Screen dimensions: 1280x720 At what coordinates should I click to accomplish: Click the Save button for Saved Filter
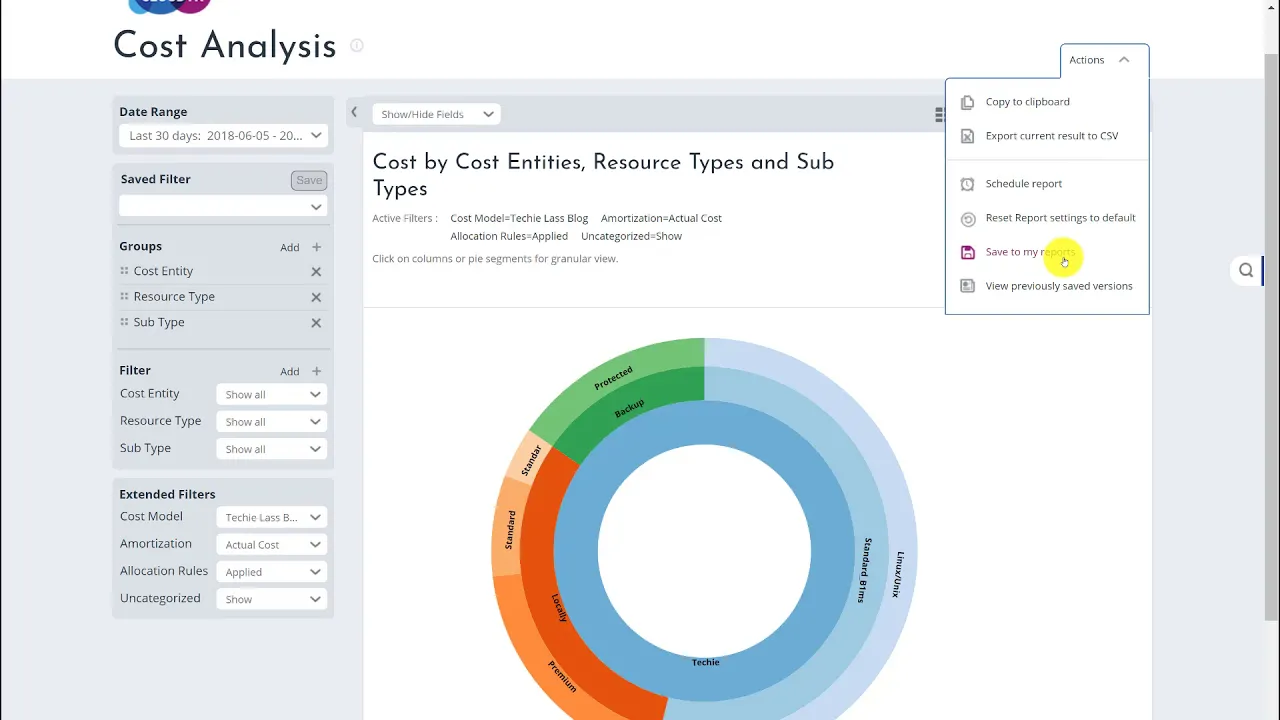pos(309,180)
